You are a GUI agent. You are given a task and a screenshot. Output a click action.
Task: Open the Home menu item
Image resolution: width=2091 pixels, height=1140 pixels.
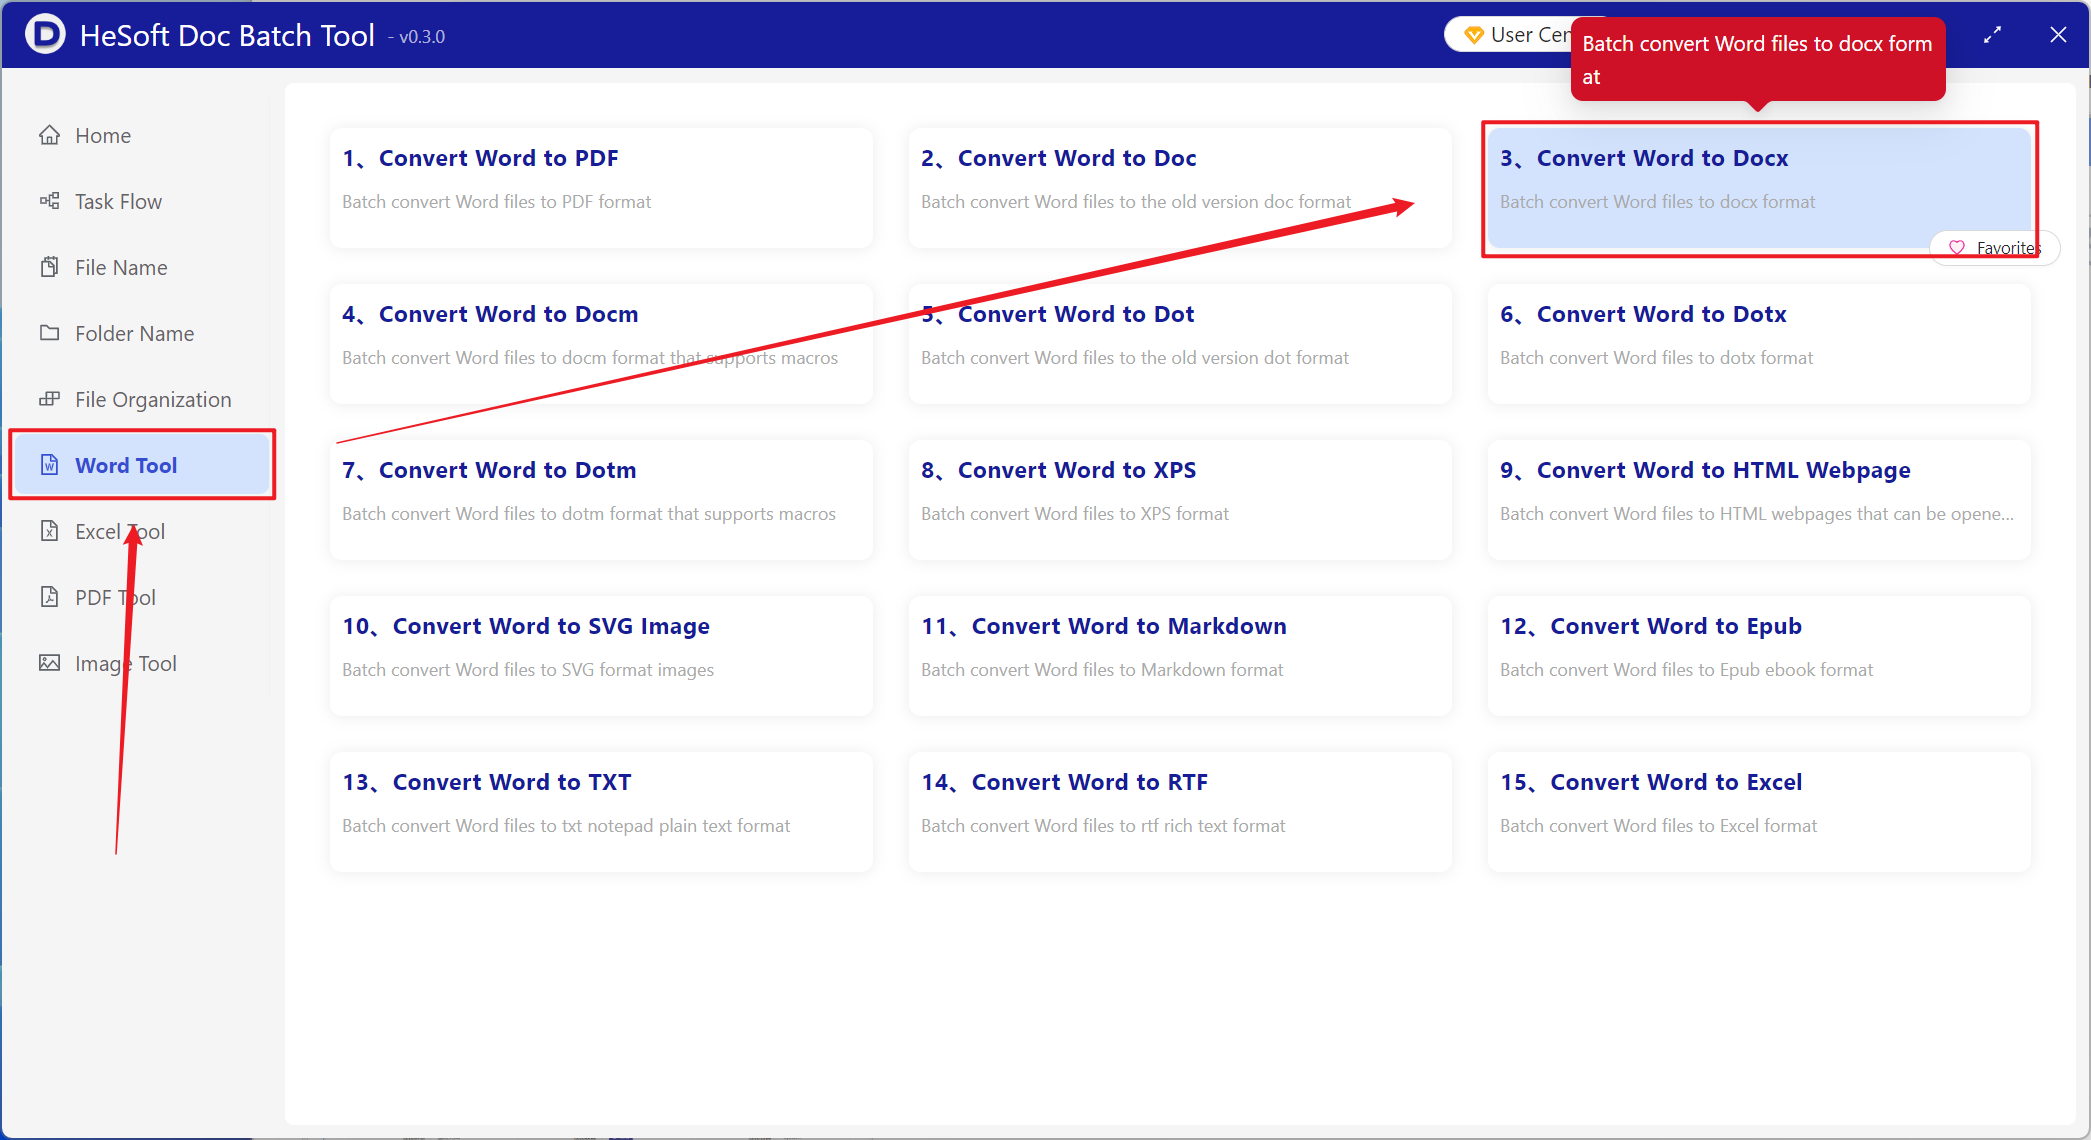pos(140,135)
